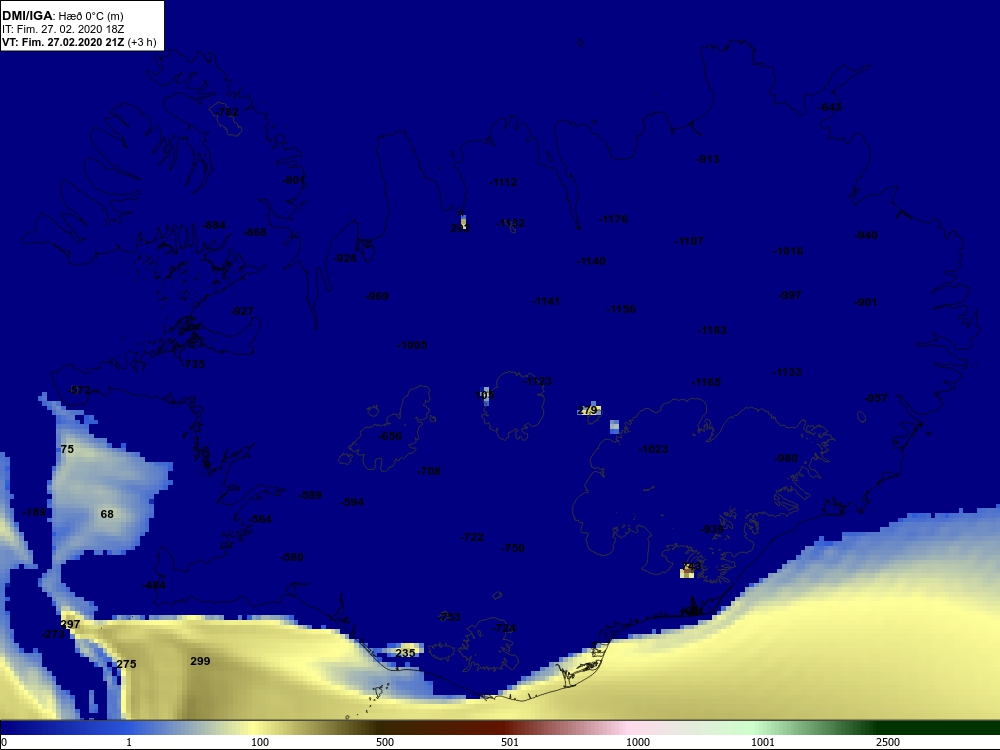
Task: Click the map value '275'
Action: [x=126, y=664]
